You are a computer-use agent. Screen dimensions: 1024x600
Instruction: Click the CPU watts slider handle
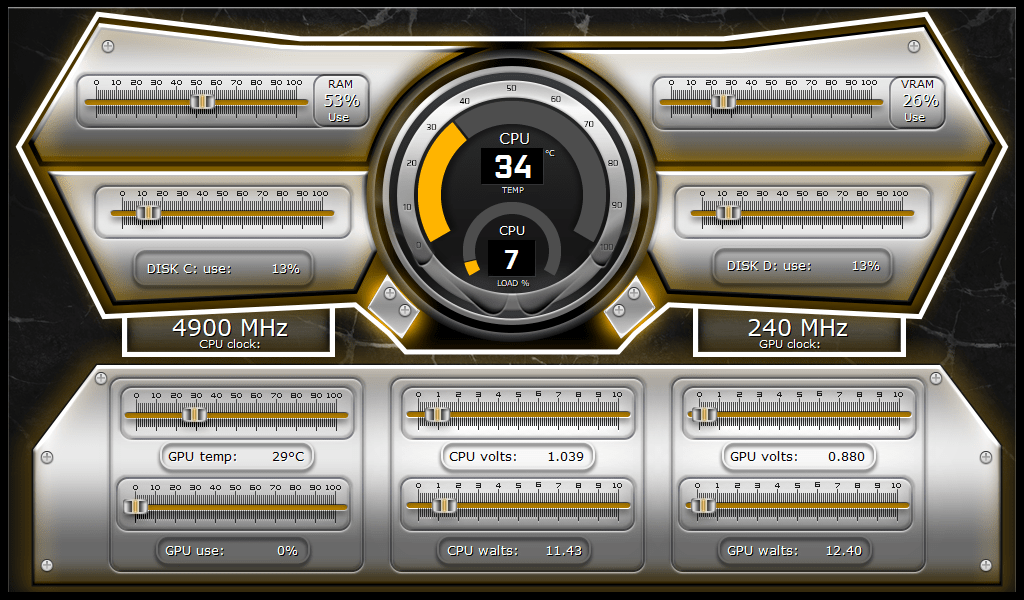pos(444,505)
